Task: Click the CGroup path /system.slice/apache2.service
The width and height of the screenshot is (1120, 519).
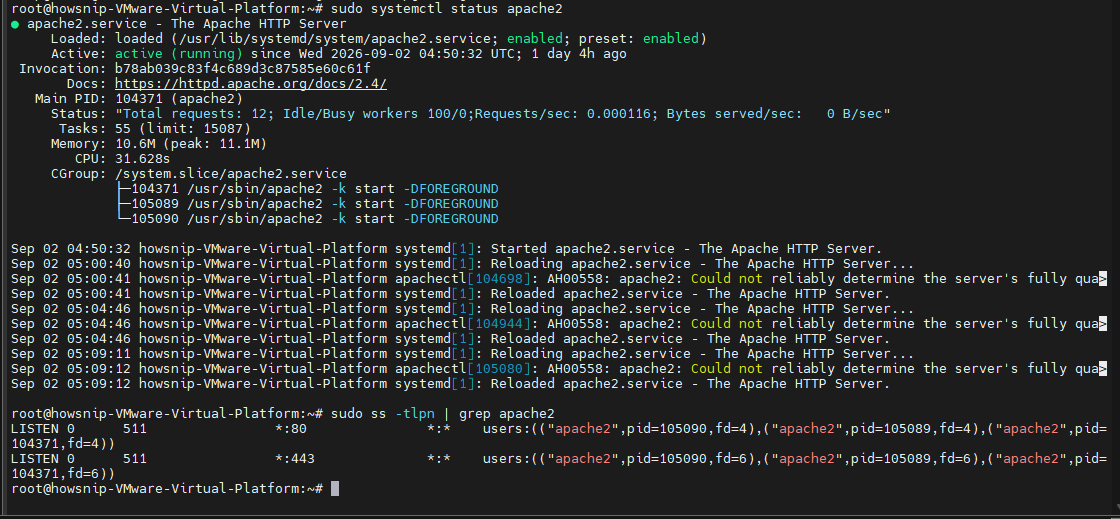Action: [231, 173]
